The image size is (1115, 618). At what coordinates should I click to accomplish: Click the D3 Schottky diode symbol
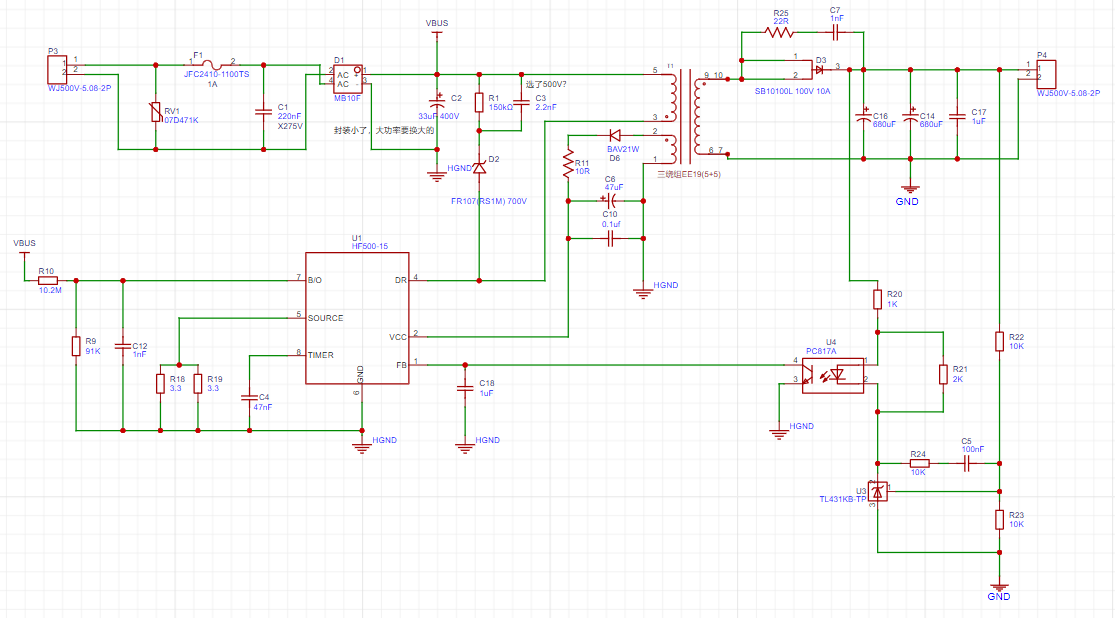point(819,70)
